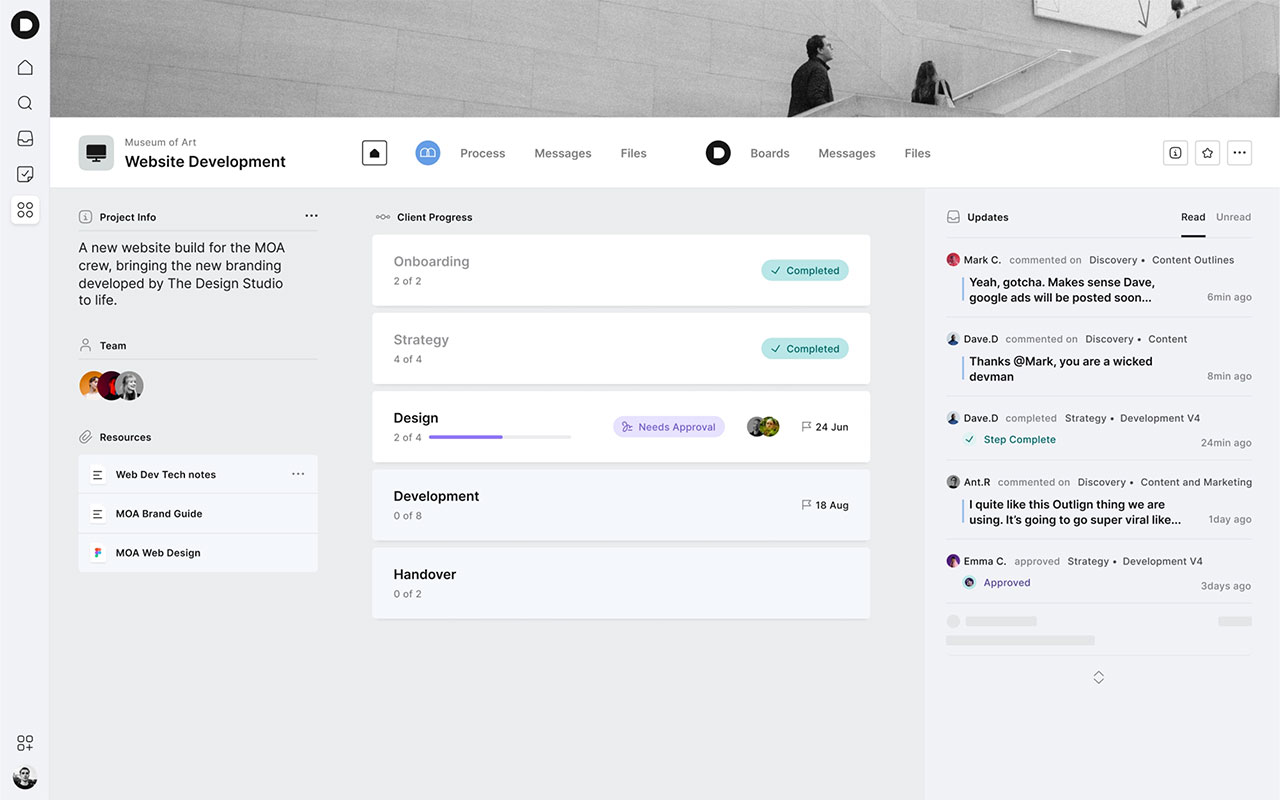Click Museum of Art client name
This screenshot has height=800, width=1280.
coord(160,143)
